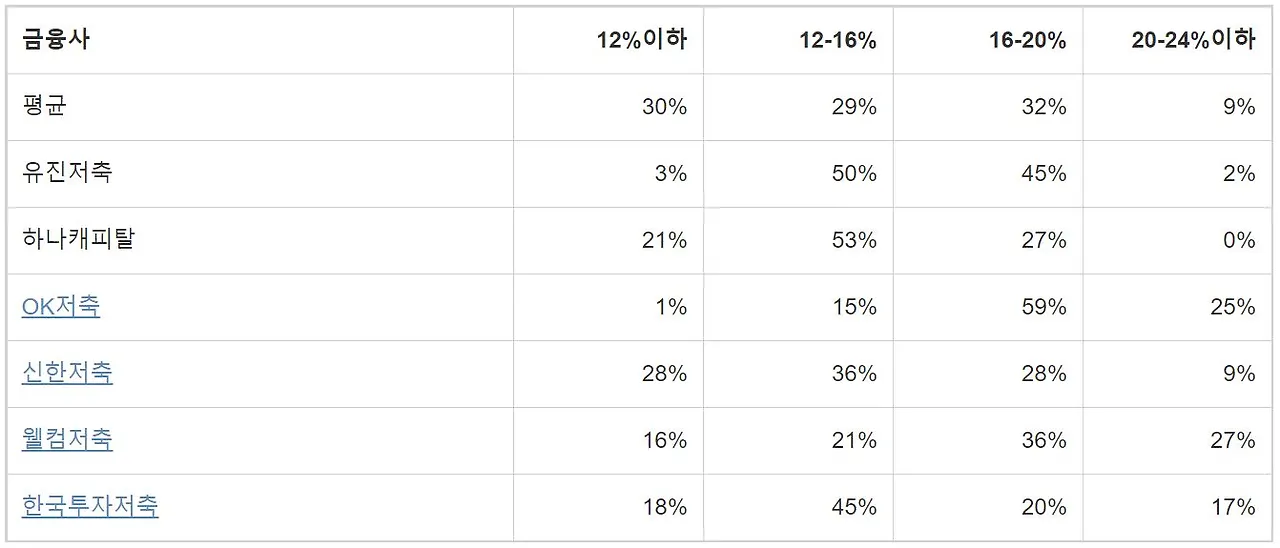This screenshot has width=1280, height=548.
Task: Click the 20-24%이하 column header
Action: [1194, 40]
